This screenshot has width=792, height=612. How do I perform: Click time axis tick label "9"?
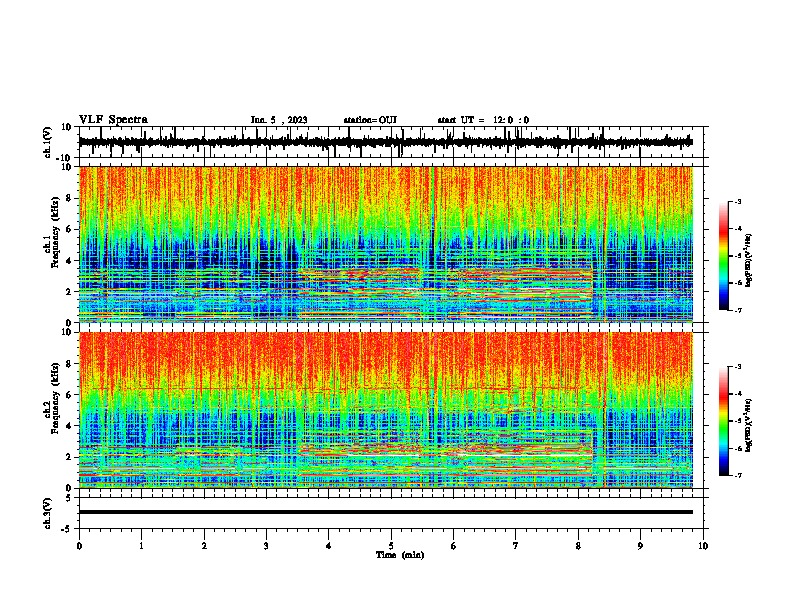click(x=640, y=546)
